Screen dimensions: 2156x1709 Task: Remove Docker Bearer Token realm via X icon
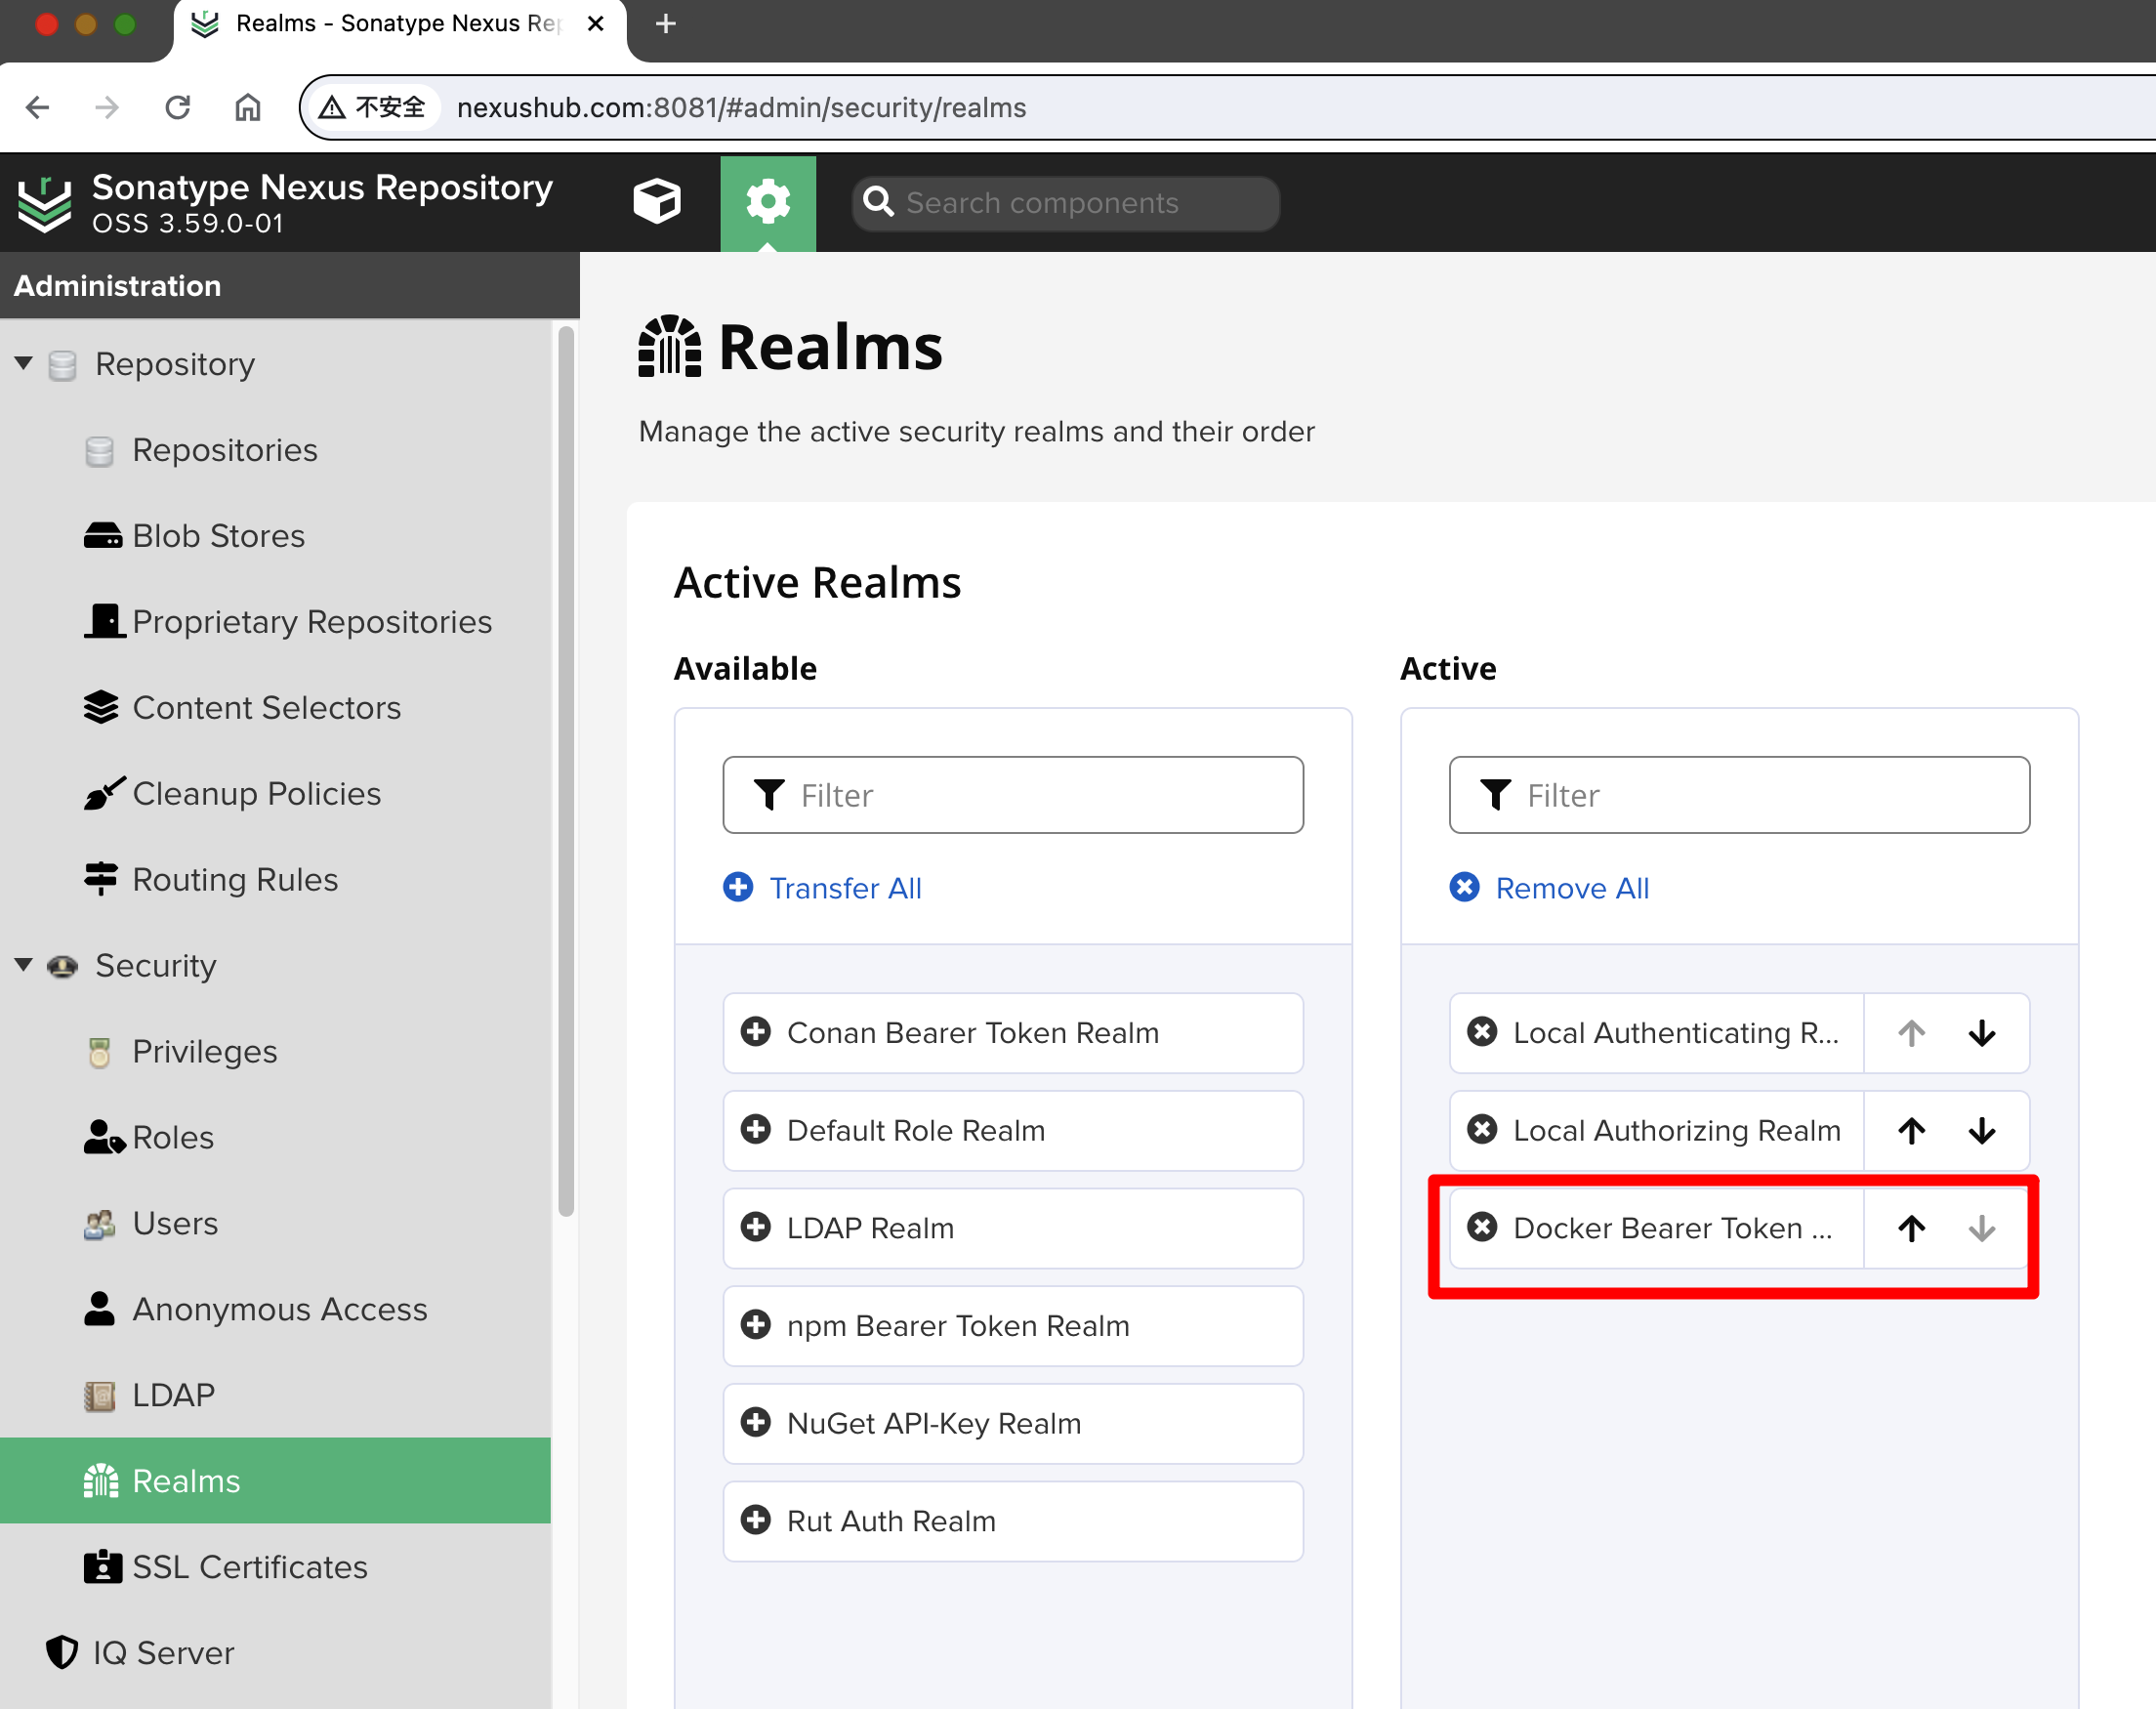1482,1227
